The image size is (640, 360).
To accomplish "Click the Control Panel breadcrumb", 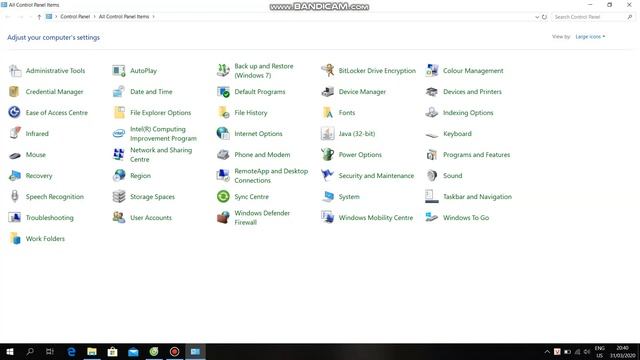I will (75, 17).
